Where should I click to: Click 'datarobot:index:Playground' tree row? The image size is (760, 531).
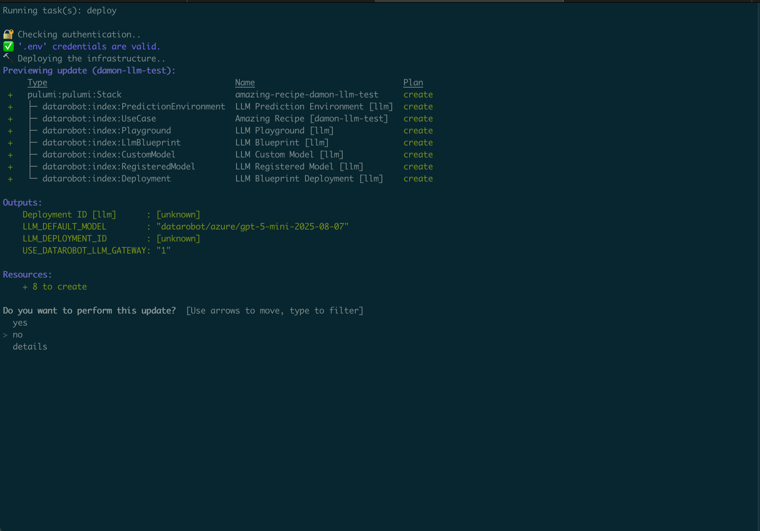click(x=107, y=131)
